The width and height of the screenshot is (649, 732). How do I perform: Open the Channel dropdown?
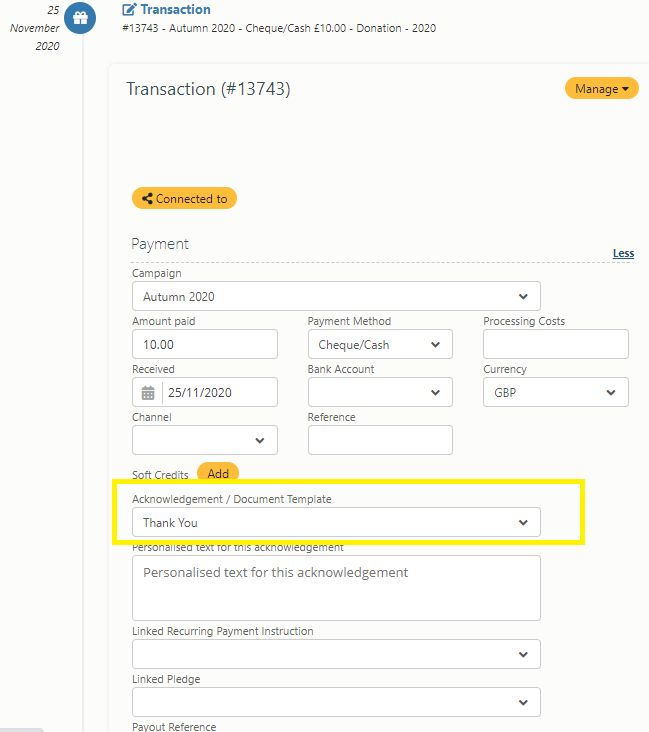point(205,440)
